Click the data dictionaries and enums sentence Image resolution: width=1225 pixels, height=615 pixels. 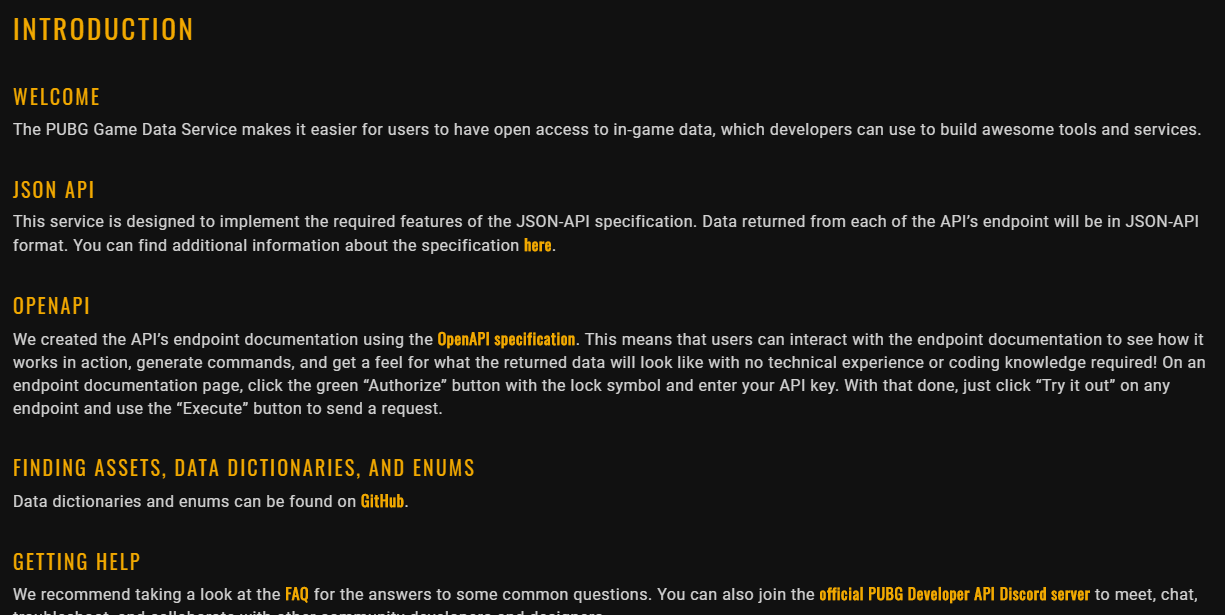click(x=185, y=502)
